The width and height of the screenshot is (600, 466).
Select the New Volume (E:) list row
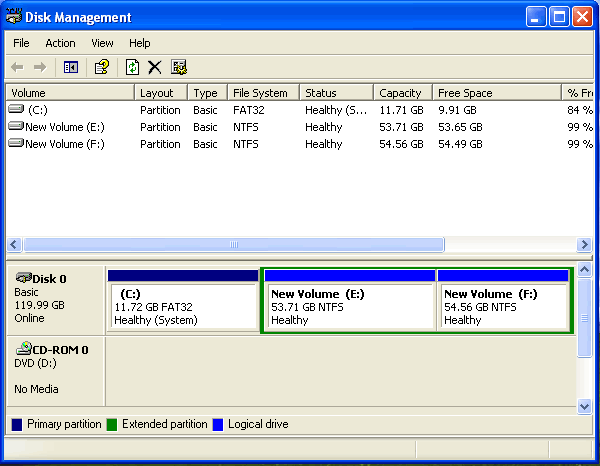click(x=300, y=127)
